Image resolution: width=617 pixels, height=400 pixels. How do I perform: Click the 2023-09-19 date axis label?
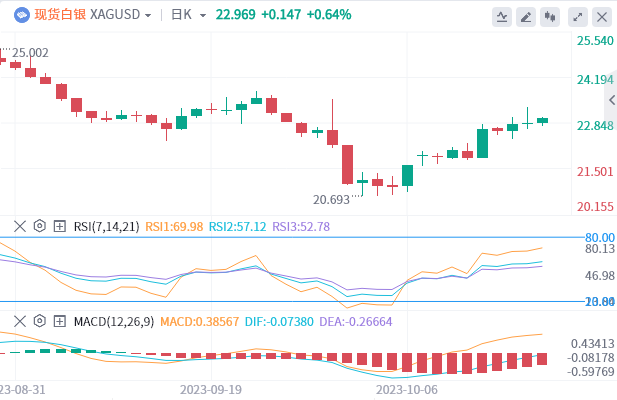(211, 389)
